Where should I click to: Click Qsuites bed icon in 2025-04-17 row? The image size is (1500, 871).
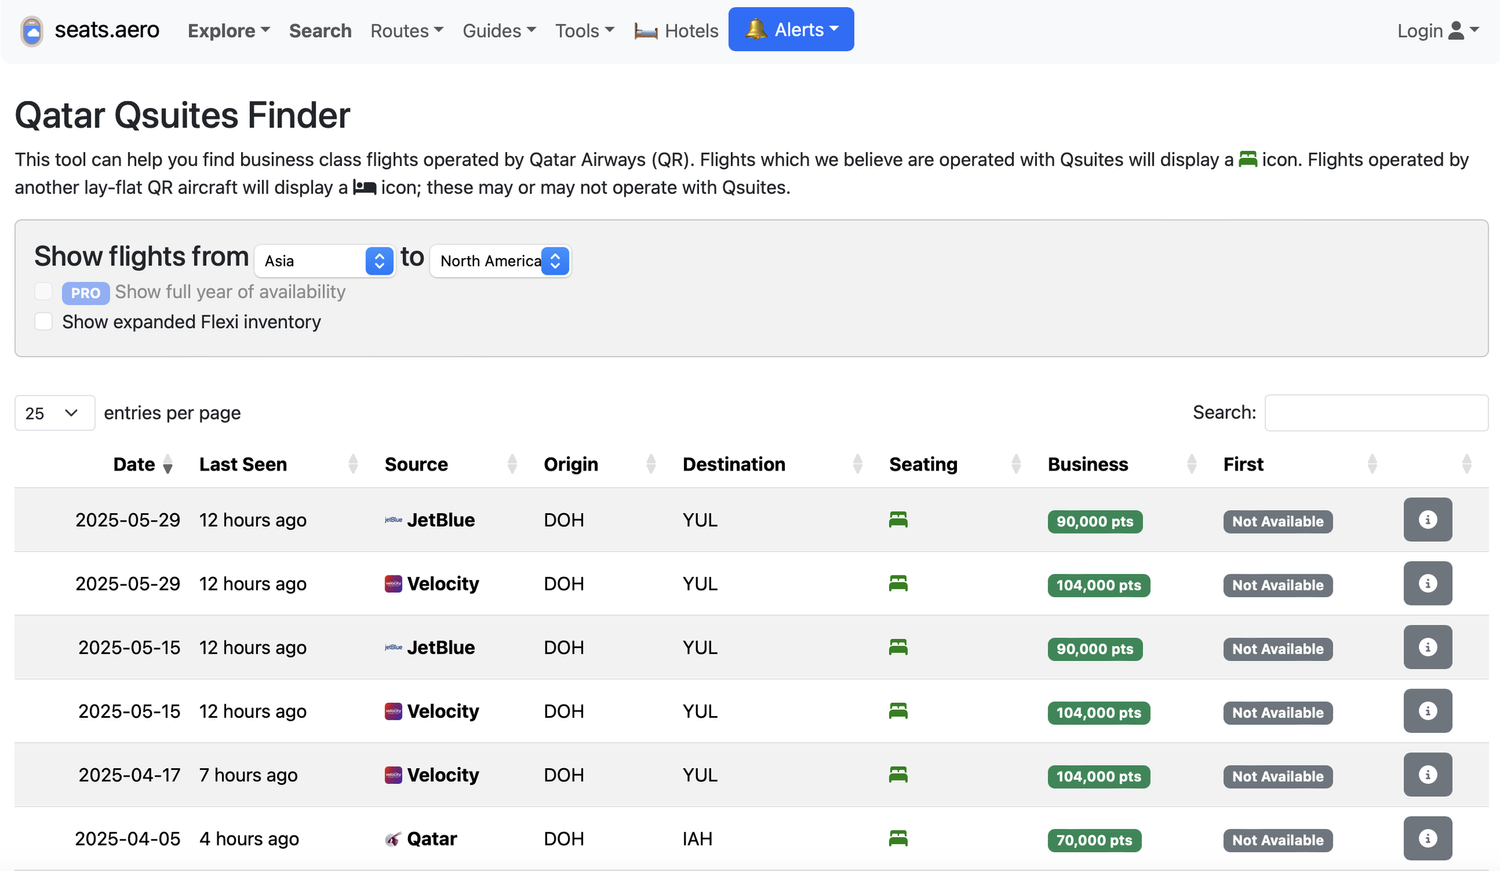pos(898,775)
